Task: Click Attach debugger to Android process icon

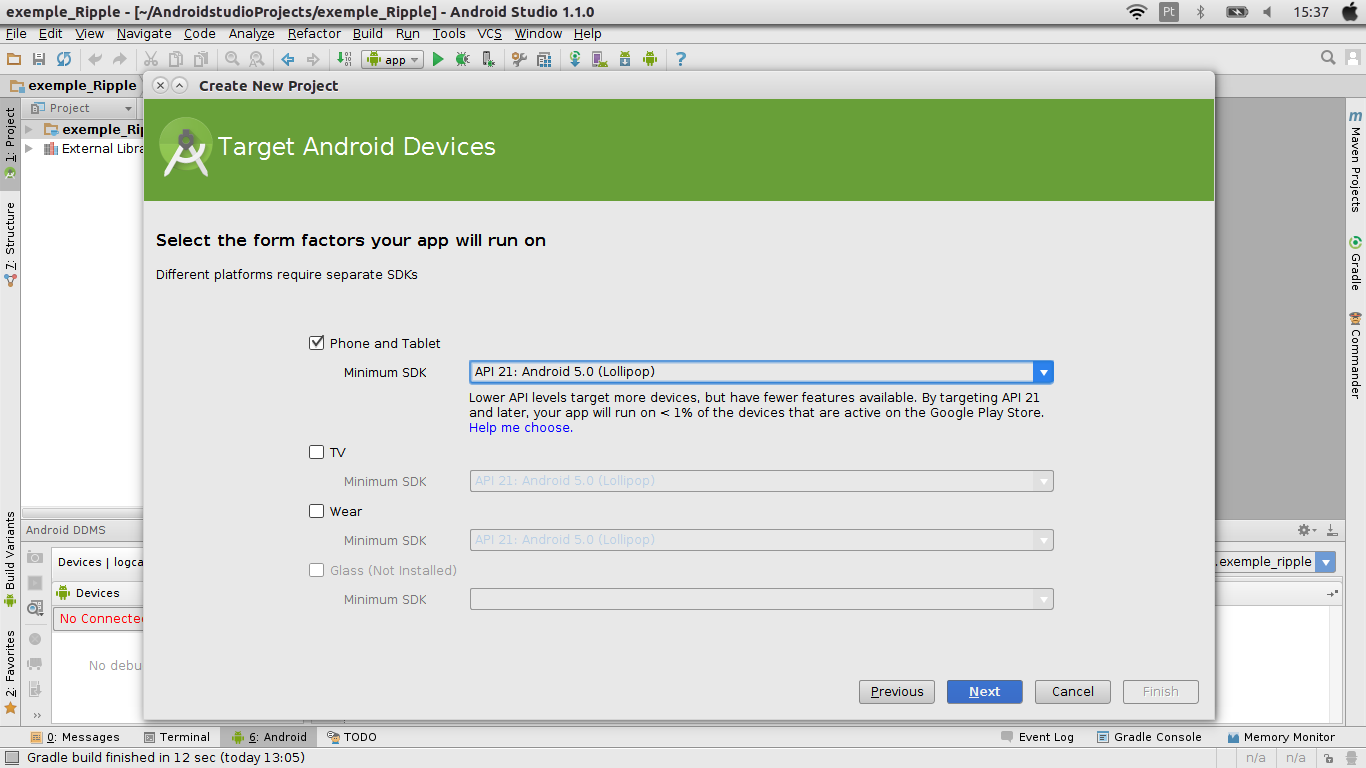Action: (488, 59)
